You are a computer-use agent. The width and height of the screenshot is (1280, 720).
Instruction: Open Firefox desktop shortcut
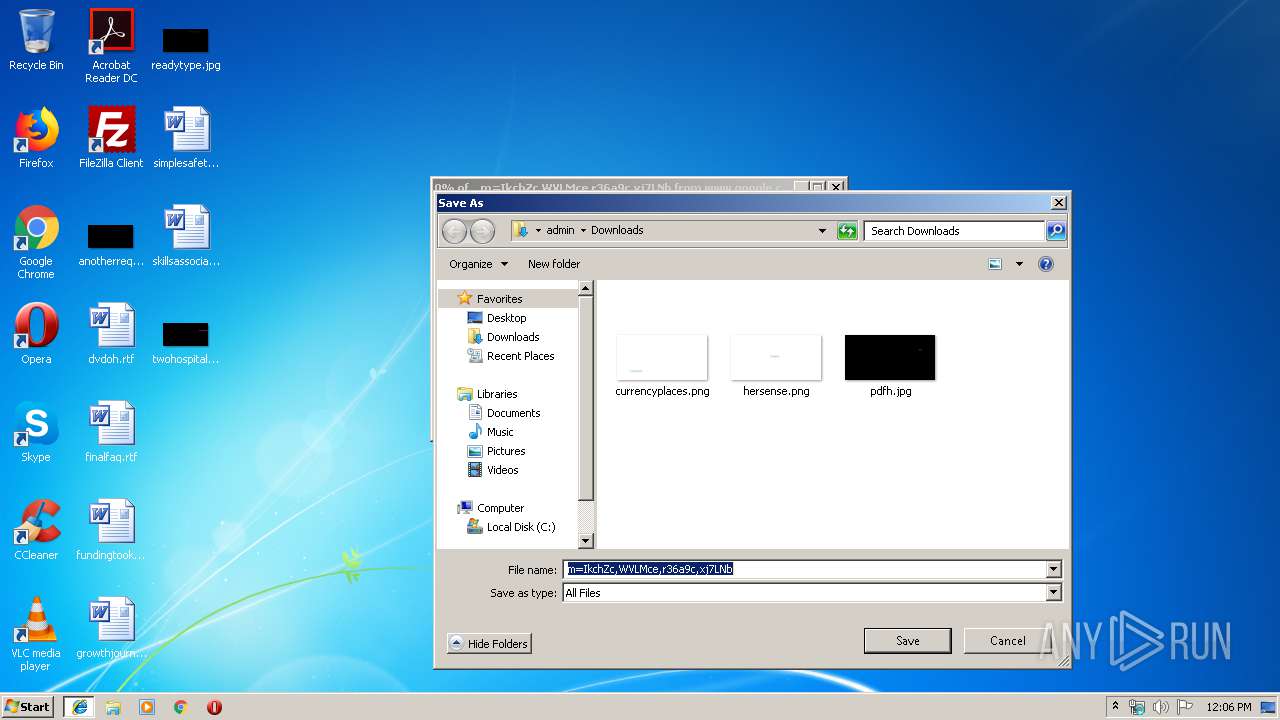tap(36, 138)
